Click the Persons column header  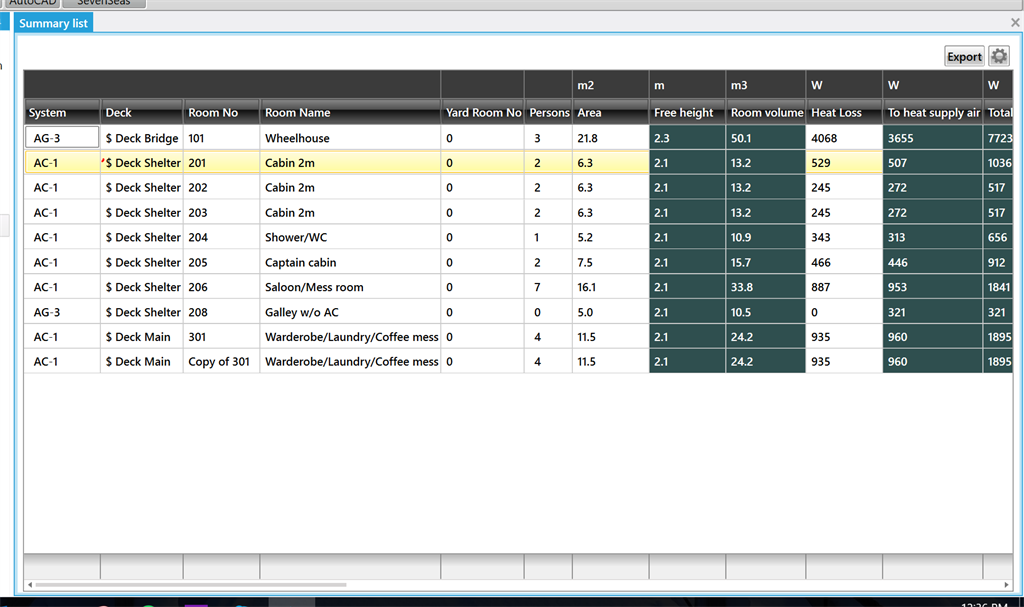[549, 112]
